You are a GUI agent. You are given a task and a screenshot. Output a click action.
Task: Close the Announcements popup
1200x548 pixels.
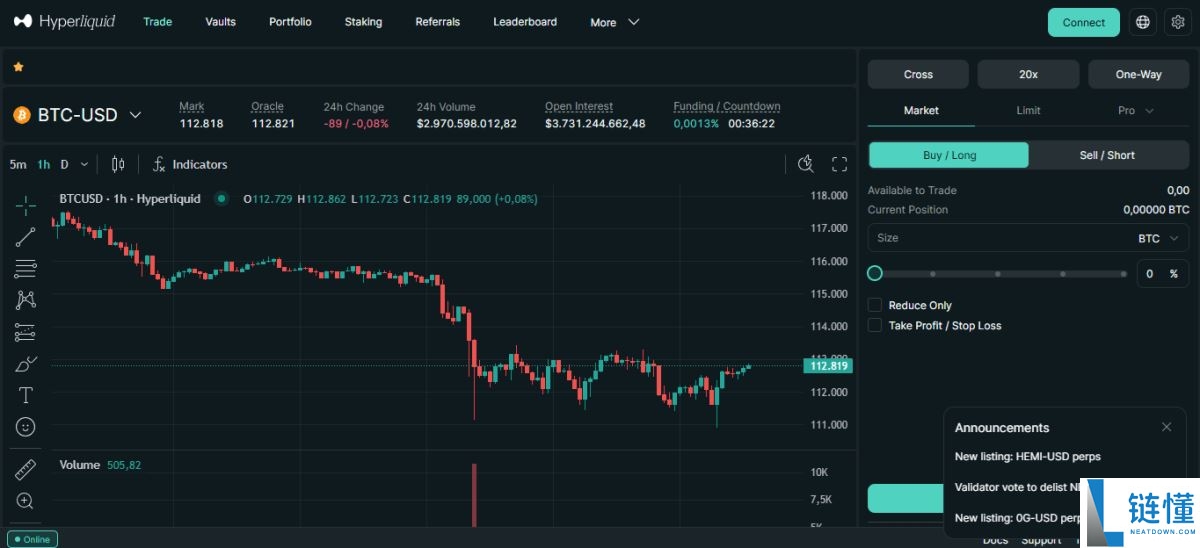click(1166, 427)
